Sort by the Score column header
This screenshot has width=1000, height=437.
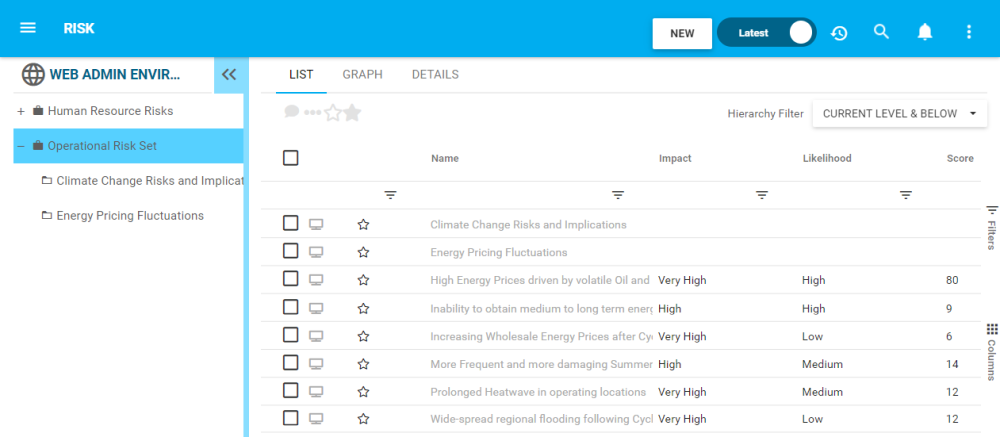coord(960,158)
